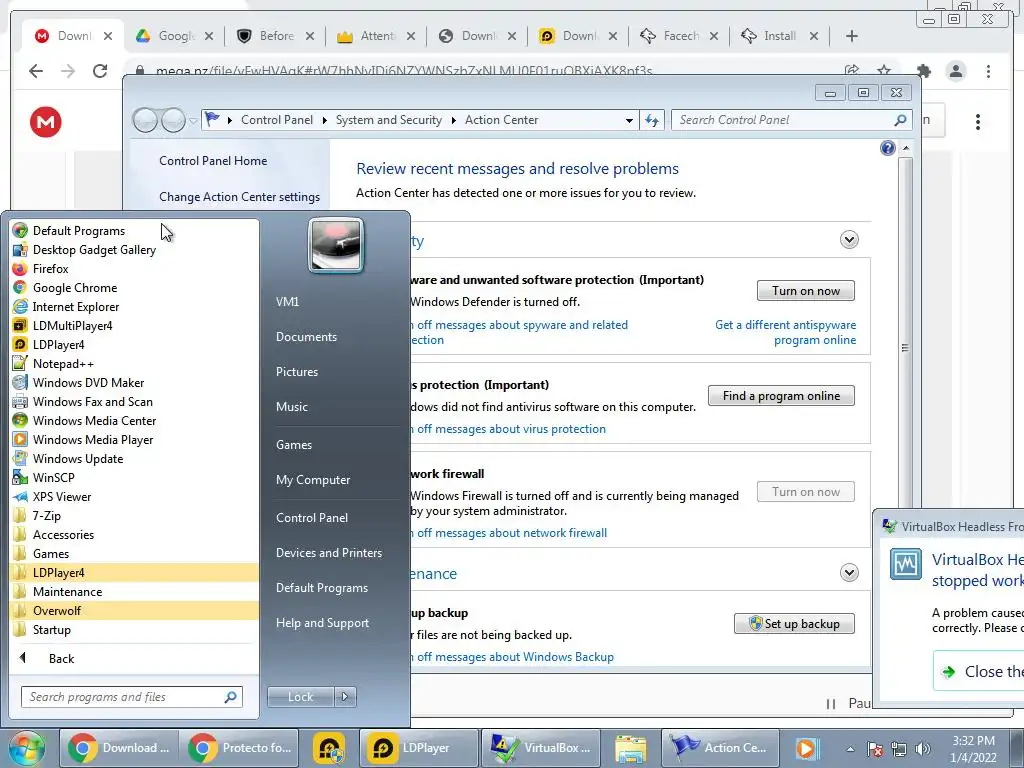Viewport: 1024px width, 768px height.
Task: Open the VM1 user folder
Action: point(287,302)
